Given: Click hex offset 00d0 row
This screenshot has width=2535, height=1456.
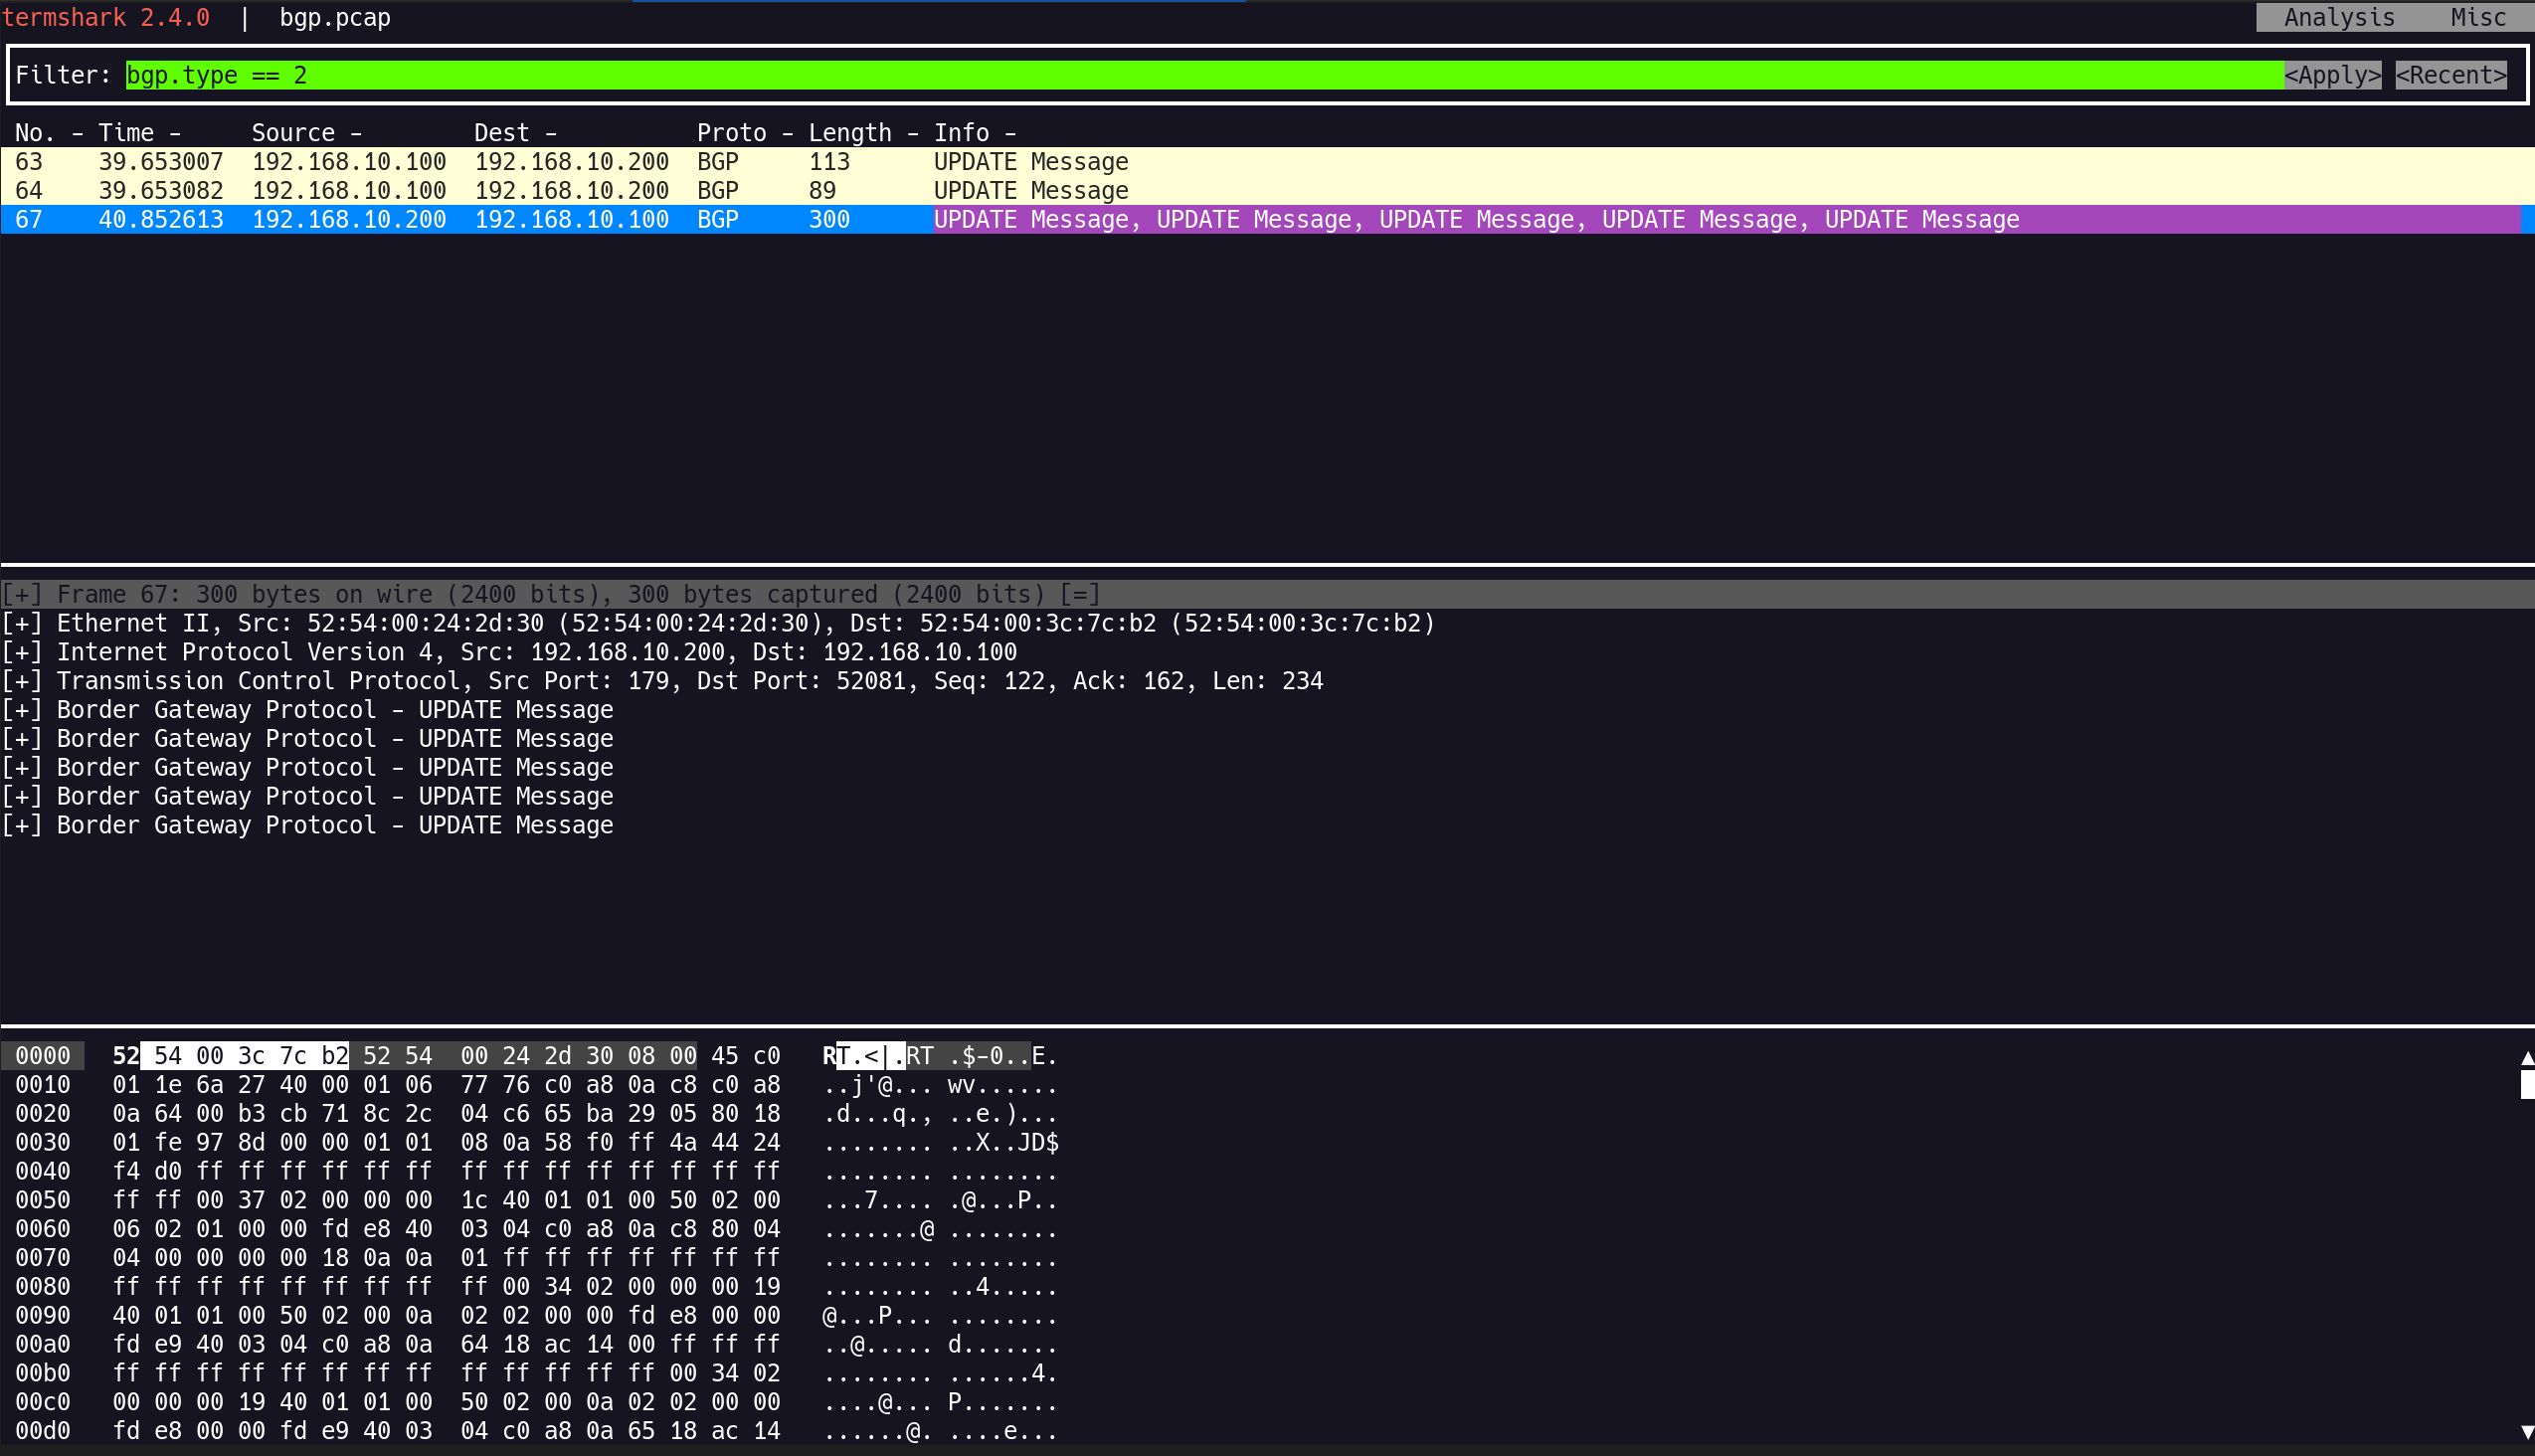Looking at the screenshot, I should coord(43,1432).
